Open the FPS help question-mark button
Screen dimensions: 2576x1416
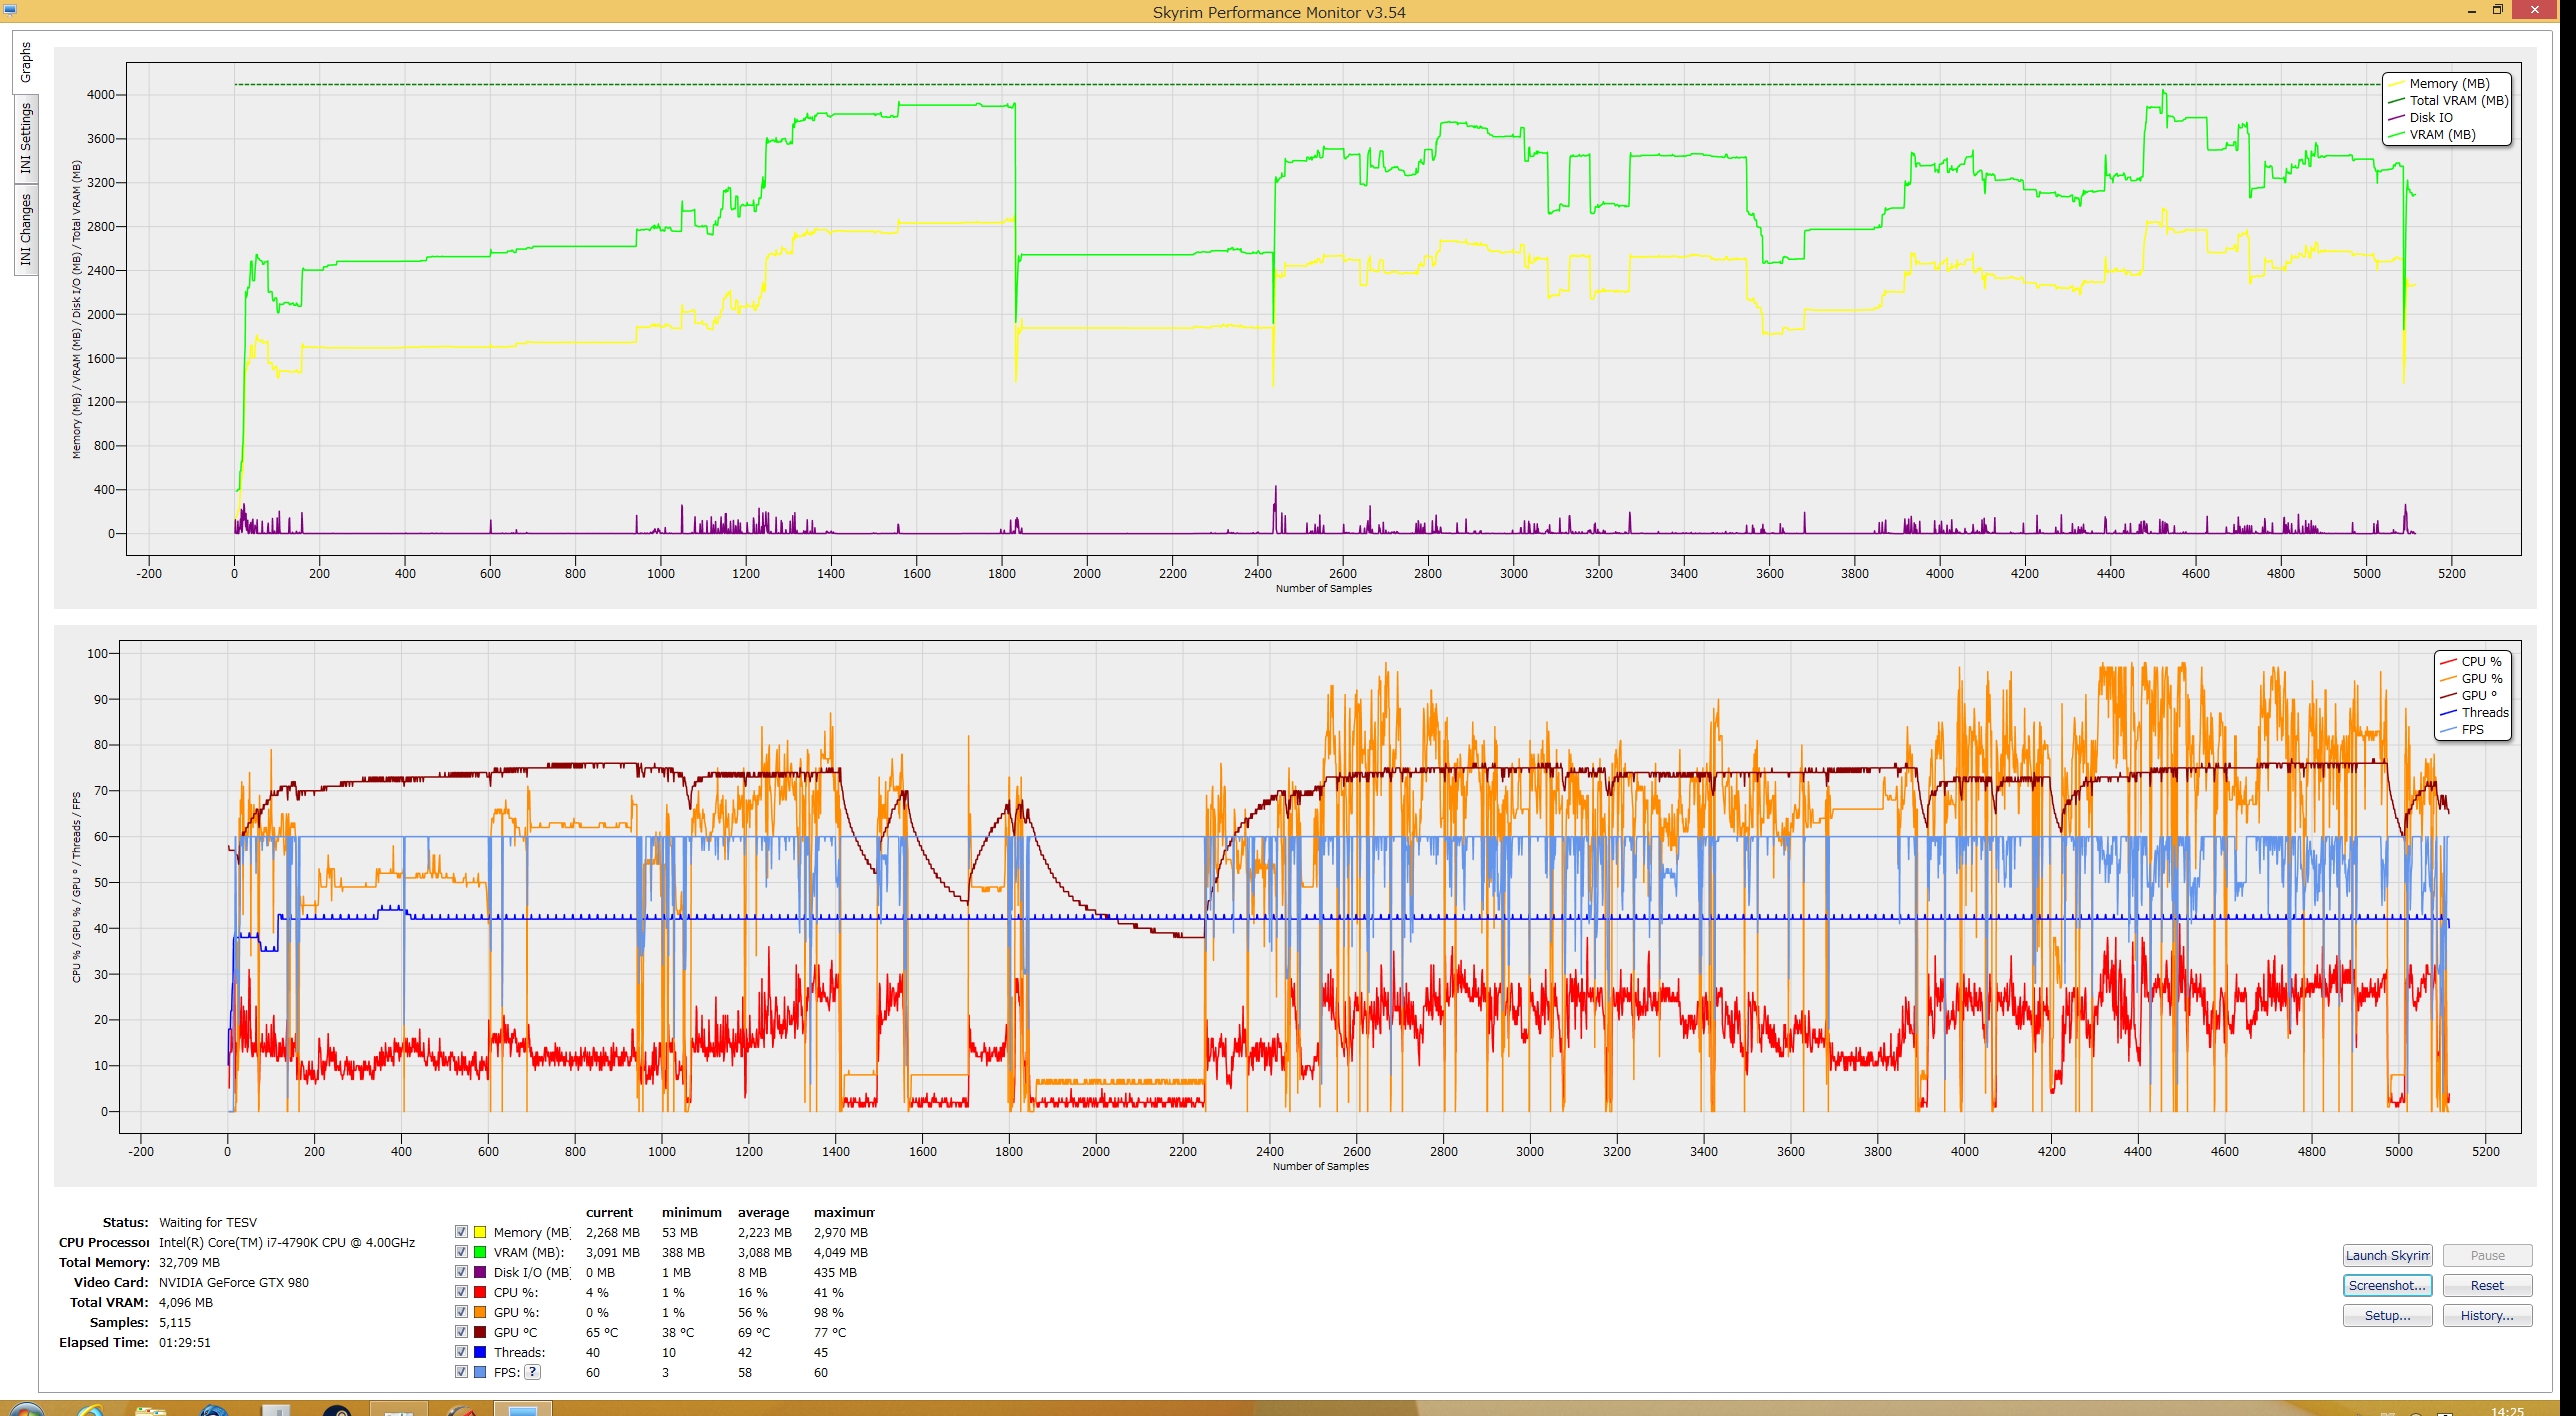click(x=533, y=1372)
